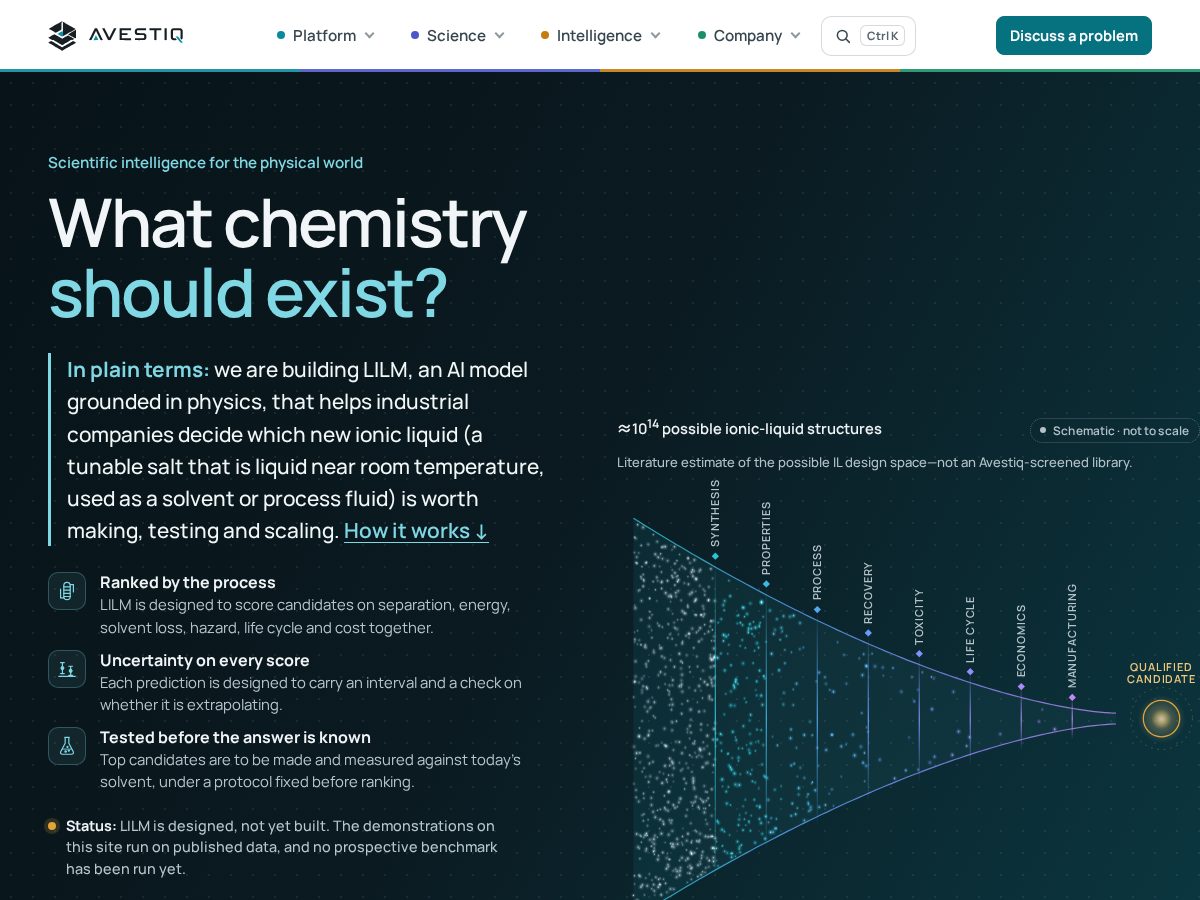This screenshot has width=1200, height=900.
Task: Expand the Science chevron arrow
Action: click(x=499, y=36)
